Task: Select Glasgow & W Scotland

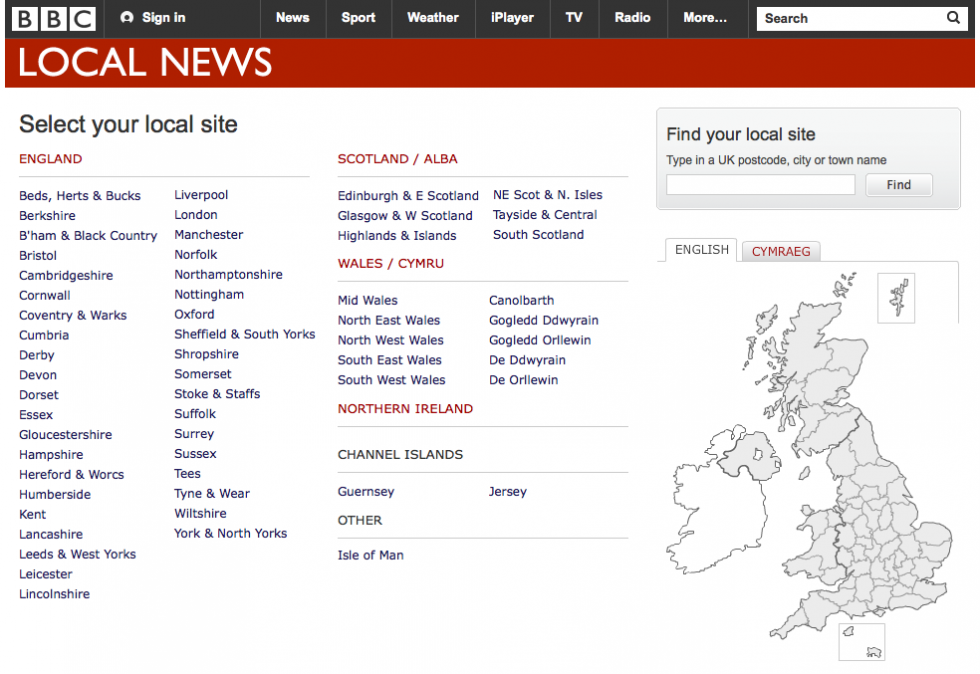Action: [x=405, y=216]
